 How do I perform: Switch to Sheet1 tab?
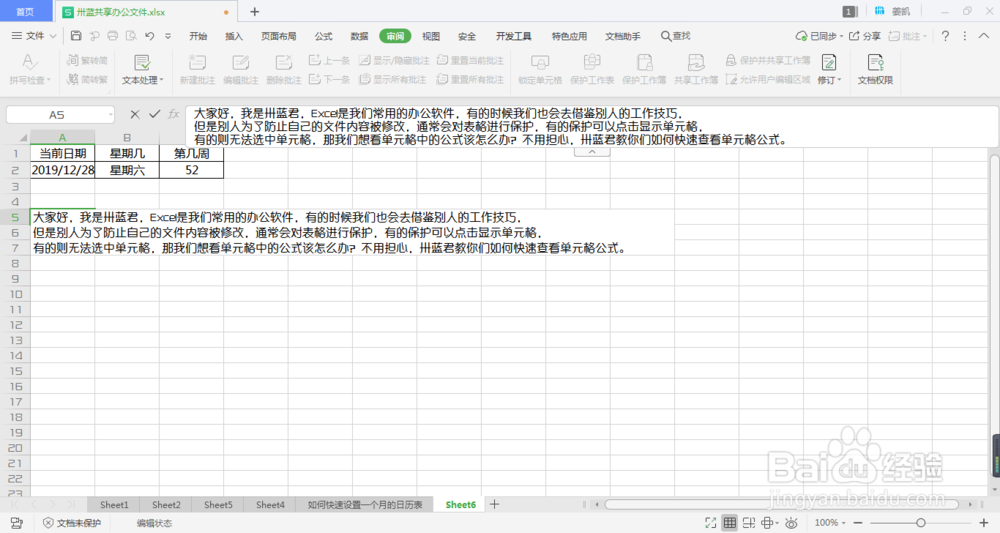coord(114,504)
